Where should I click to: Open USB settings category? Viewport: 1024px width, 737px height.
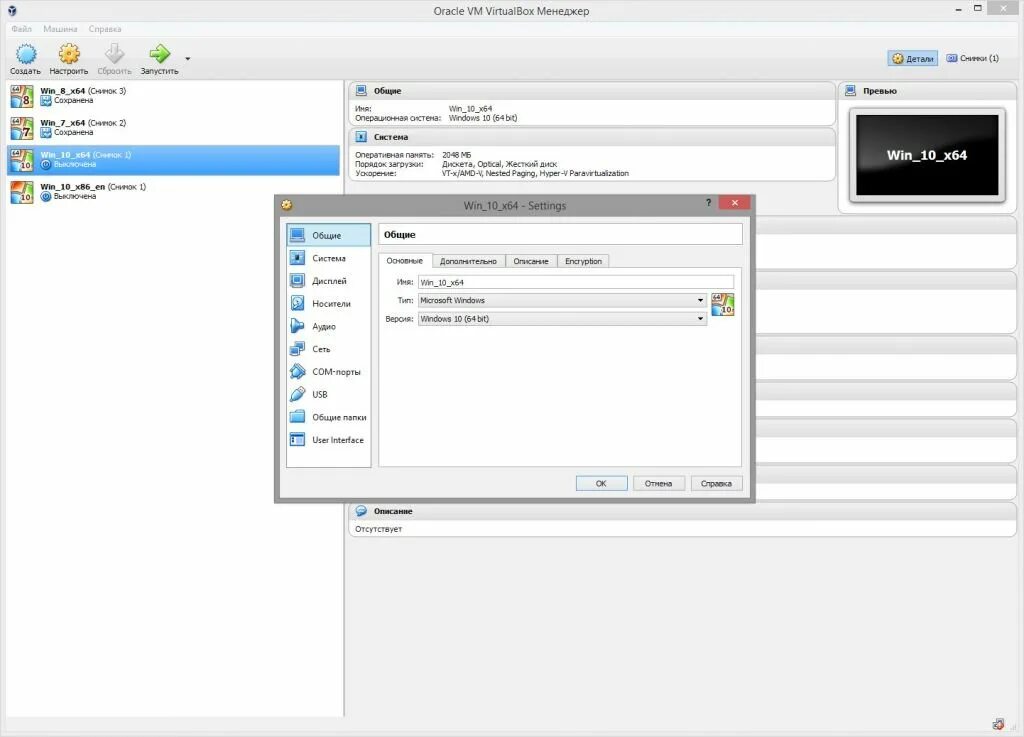[x=328, y=394]
